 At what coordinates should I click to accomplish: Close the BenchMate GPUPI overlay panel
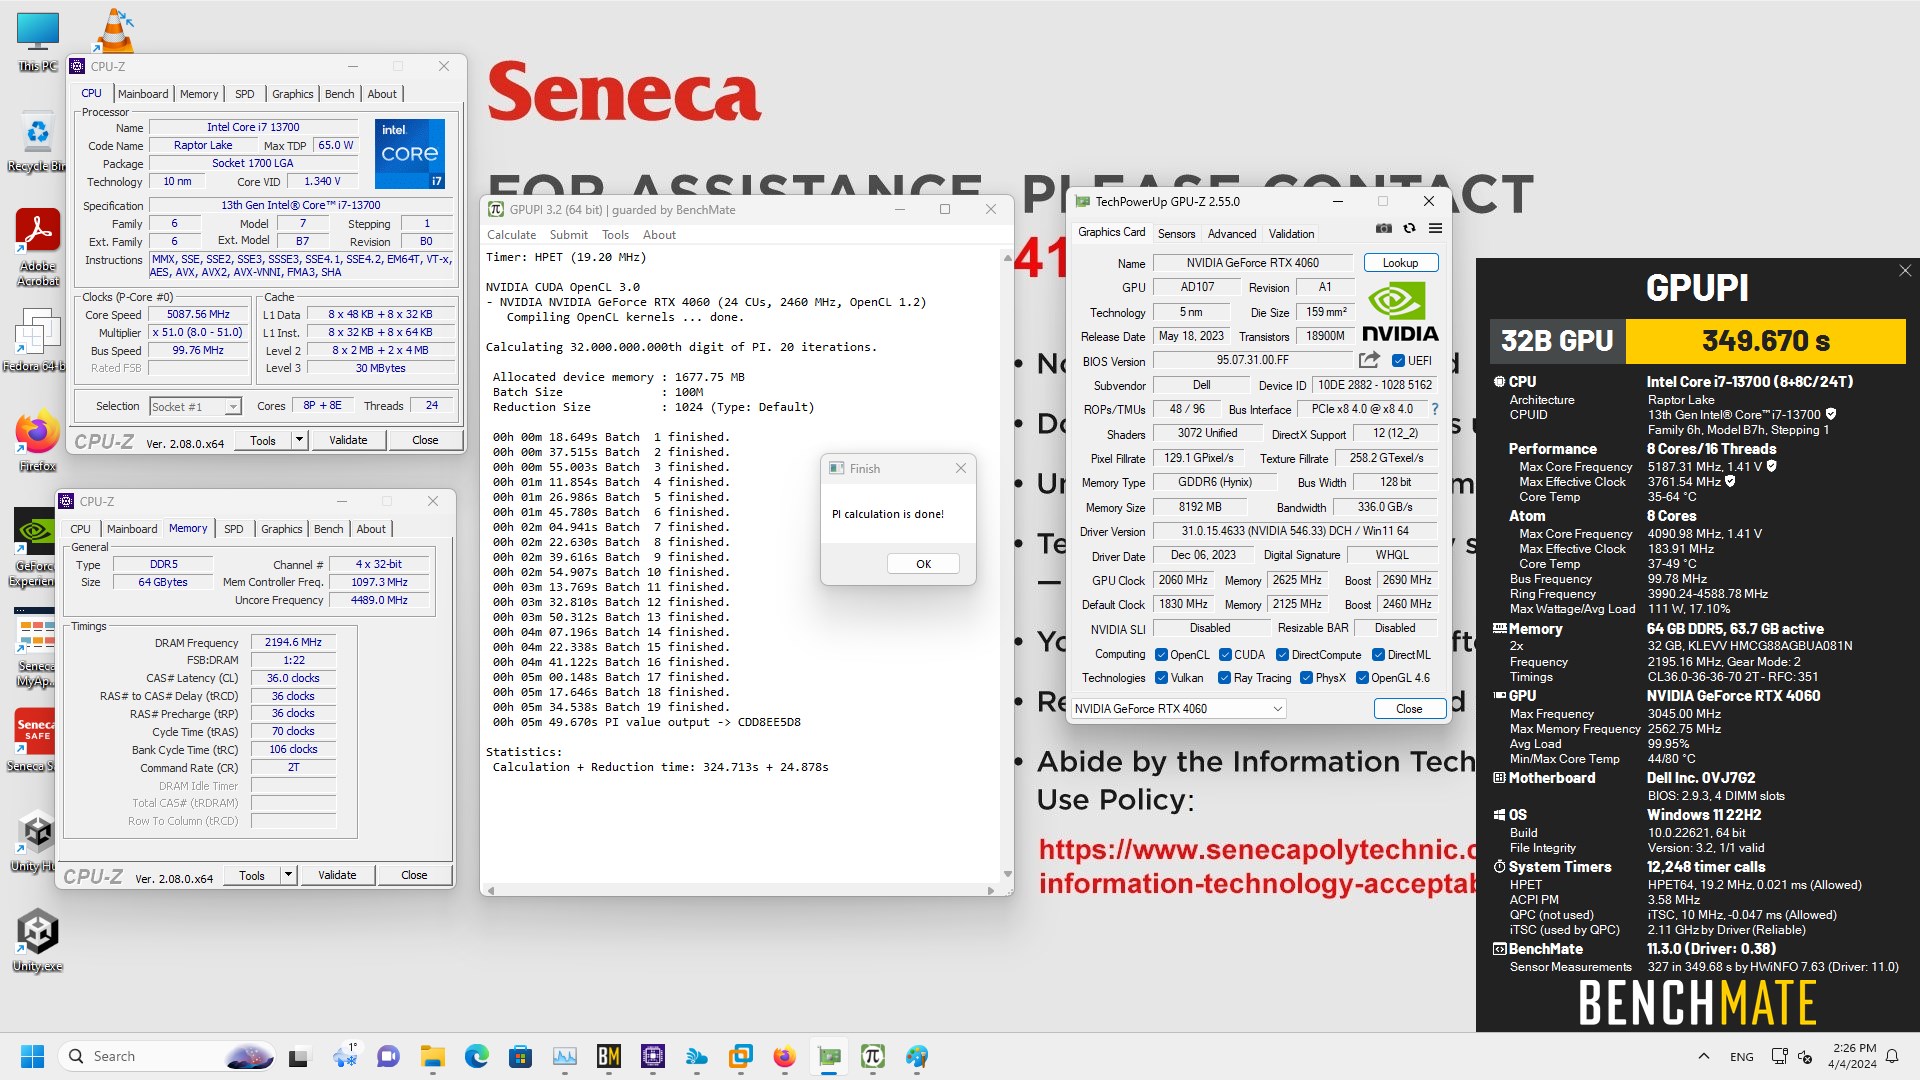tap(1905, 271)
